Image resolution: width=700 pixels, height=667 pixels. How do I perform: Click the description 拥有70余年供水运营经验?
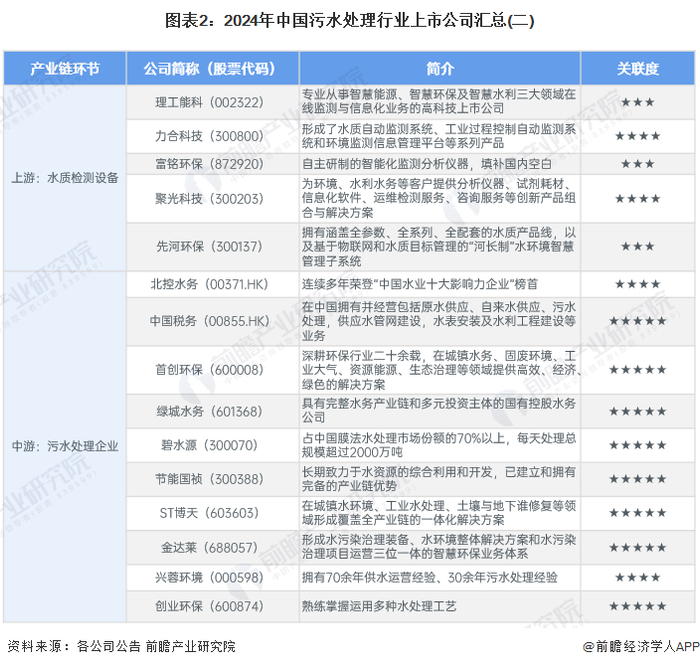(x=429, y=577)
